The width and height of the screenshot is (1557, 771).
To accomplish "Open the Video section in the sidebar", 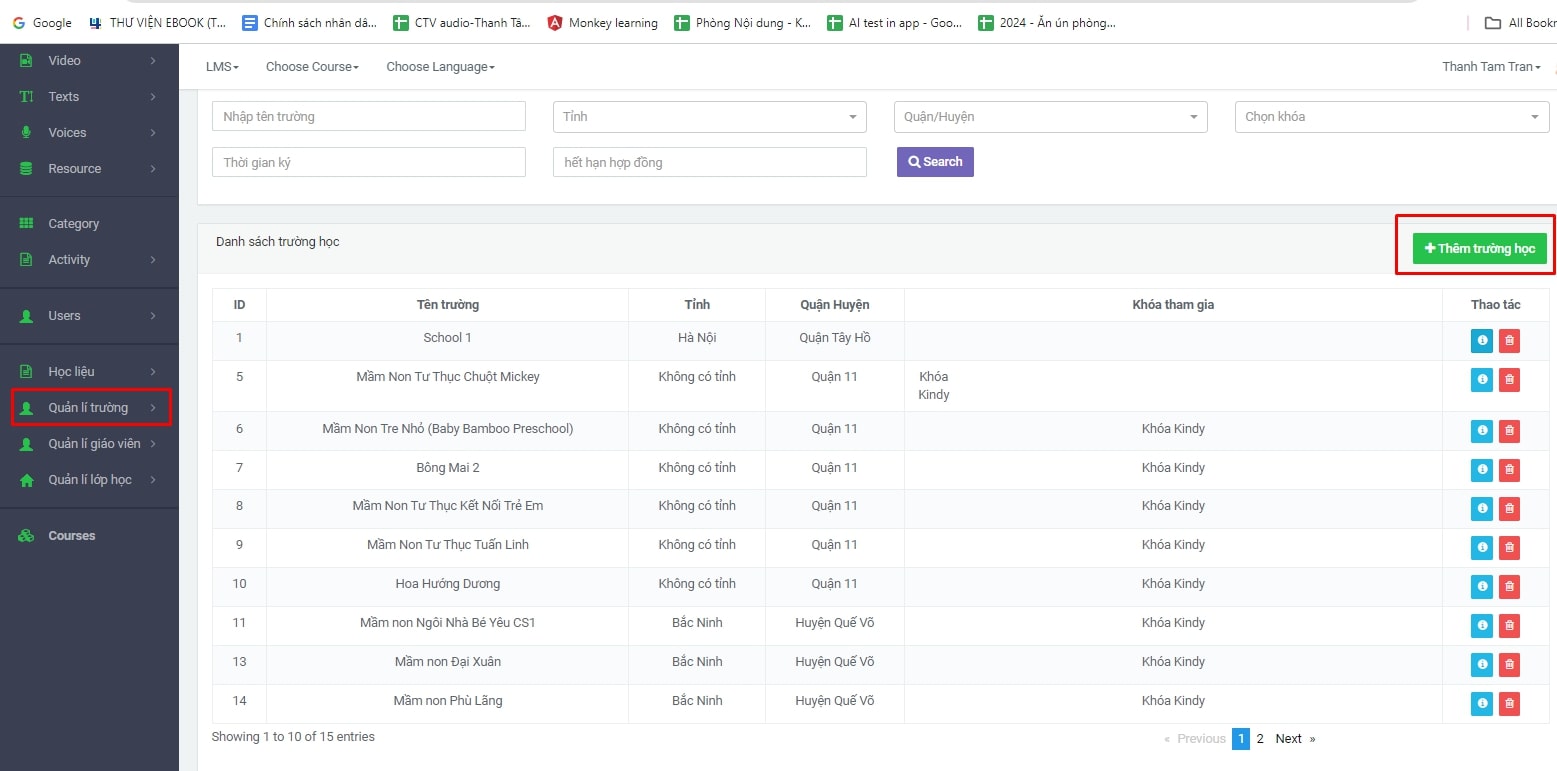I will (64, 60).
